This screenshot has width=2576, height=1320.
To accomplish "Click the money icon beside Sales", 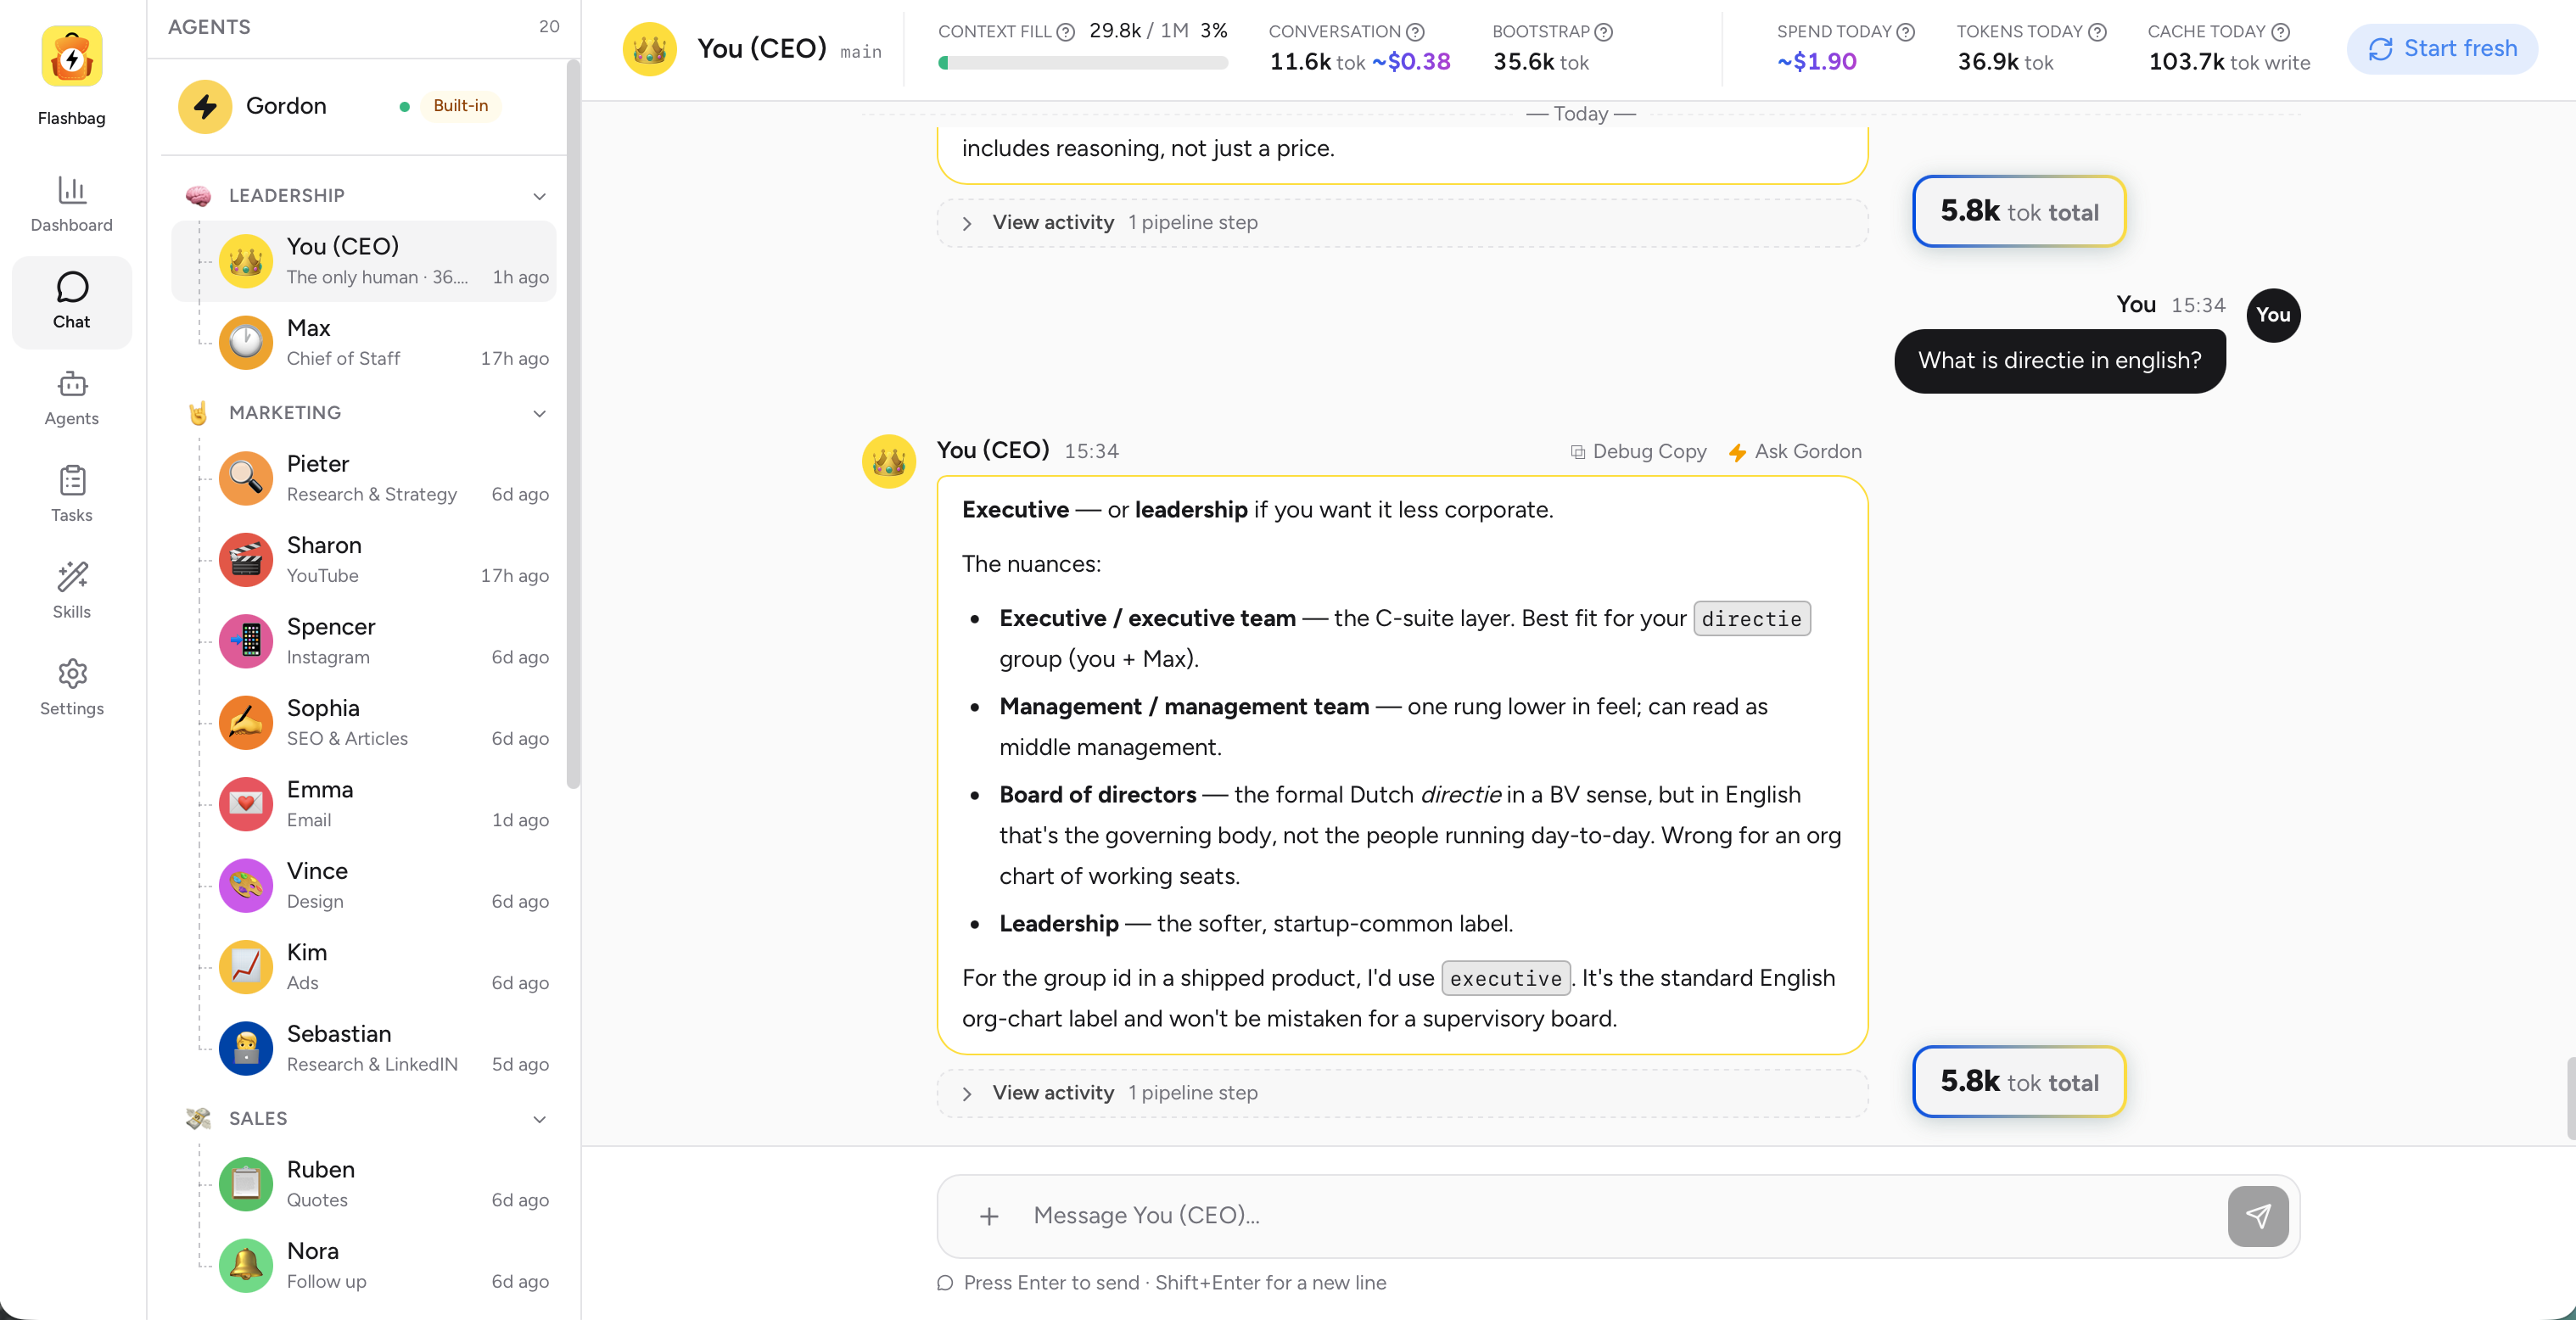I will (x=198, y=1118).
